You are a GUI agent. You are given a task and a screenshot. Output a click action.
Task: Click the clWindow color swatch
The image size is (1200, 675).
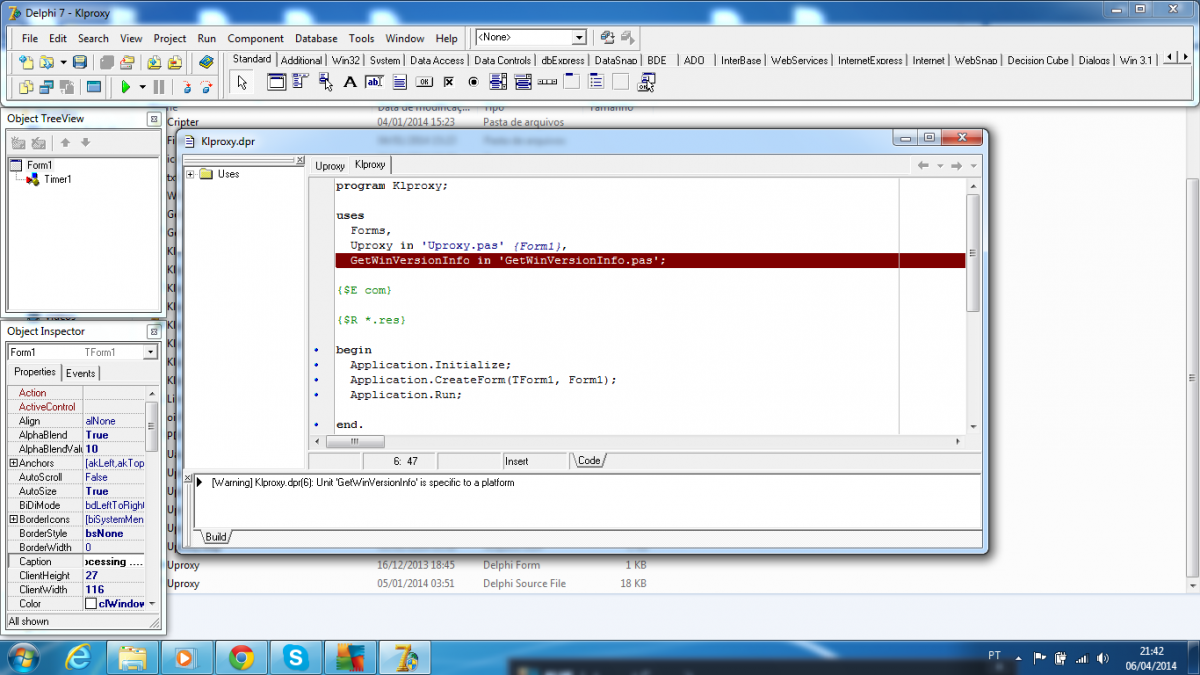[91, 604]
